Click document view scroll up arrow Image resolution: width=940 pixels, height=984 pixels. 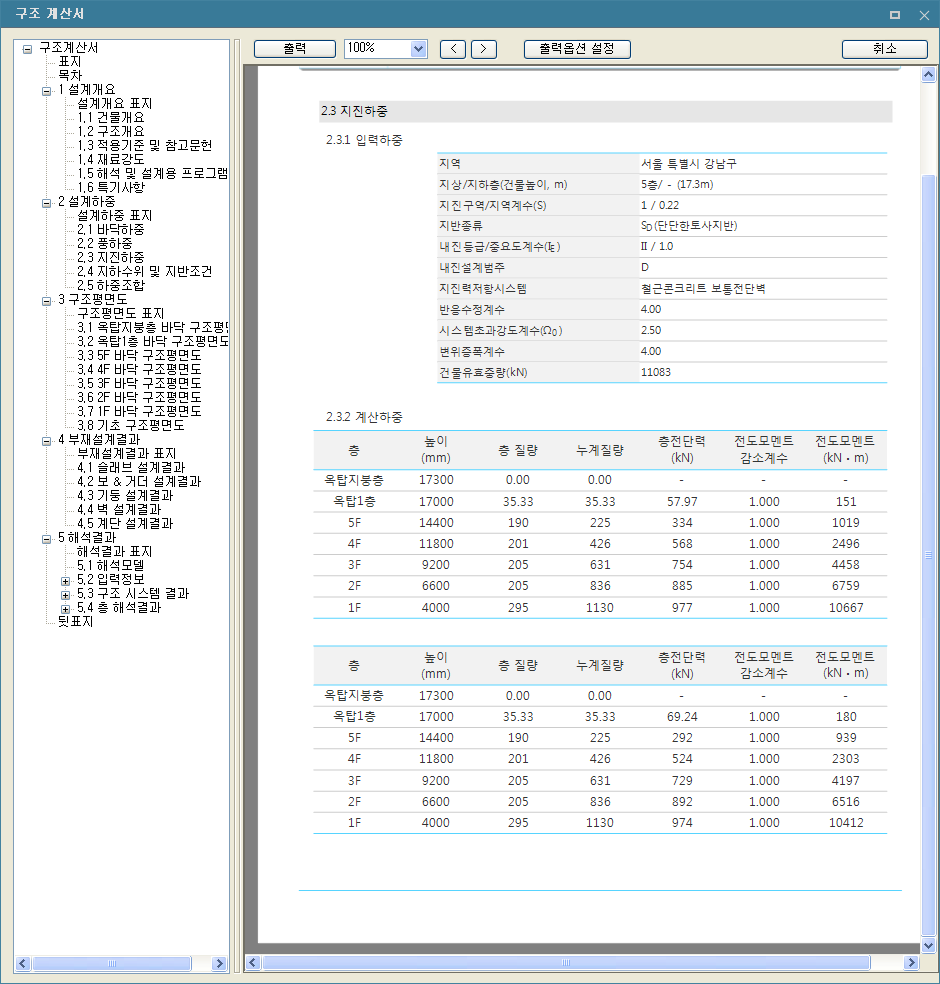tap(928, 75)
